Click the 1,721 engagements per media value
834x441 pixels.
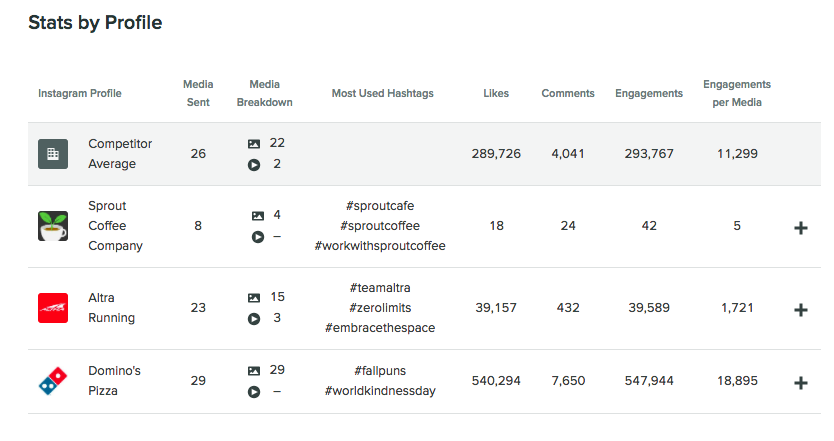pyautogui.click(x=737, y=308)
